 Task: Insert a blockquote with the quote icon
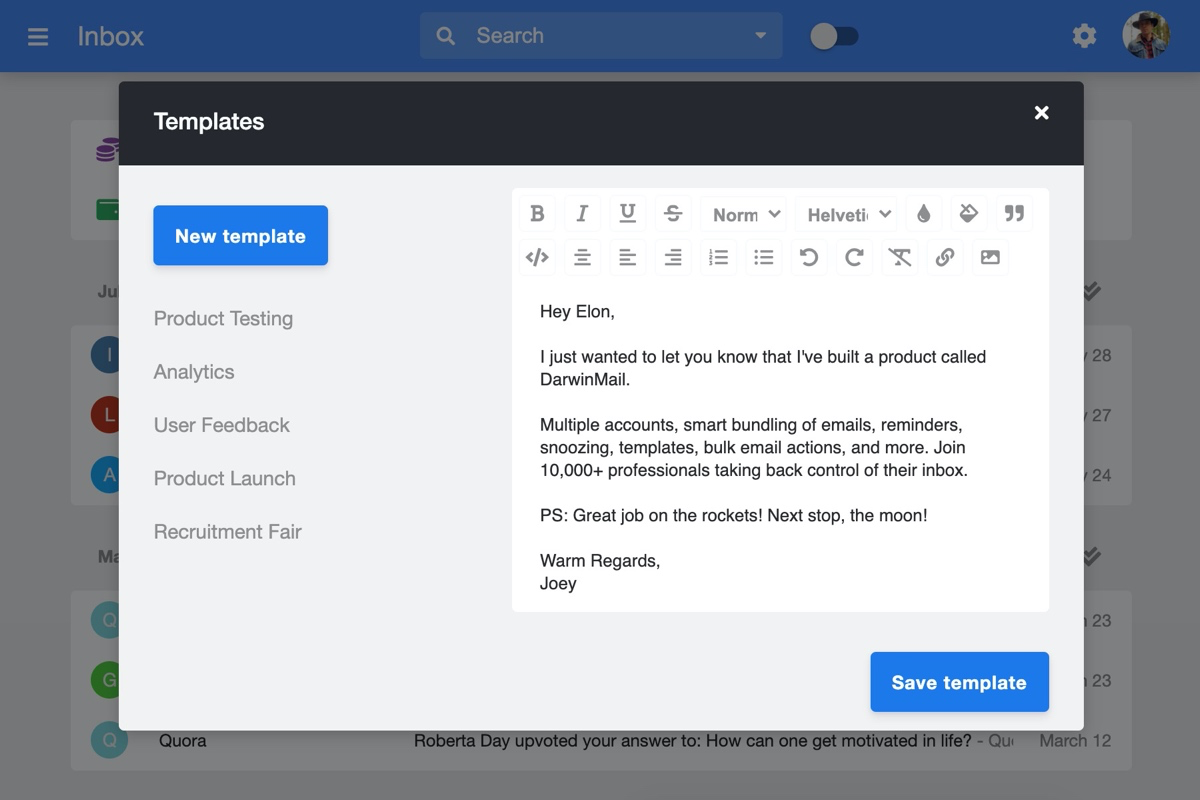coord(1014,213)
